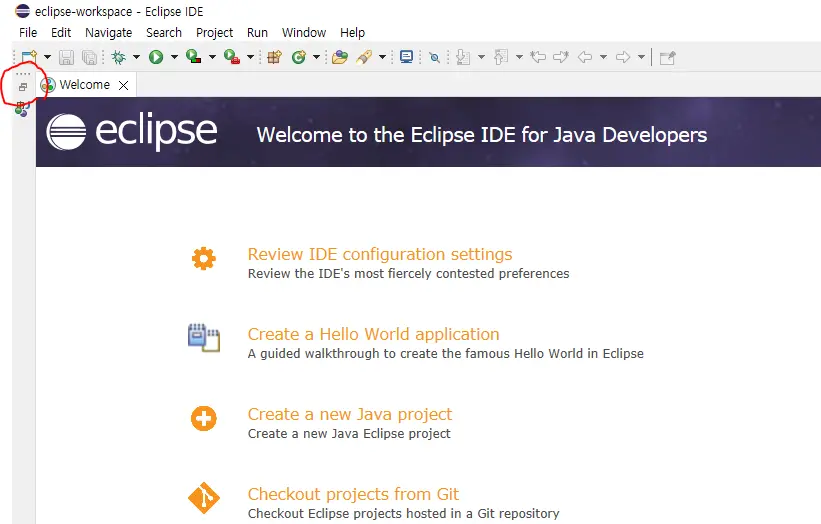
Task: Click the orange gear configuration icon
Action: (x=204, y=259)
